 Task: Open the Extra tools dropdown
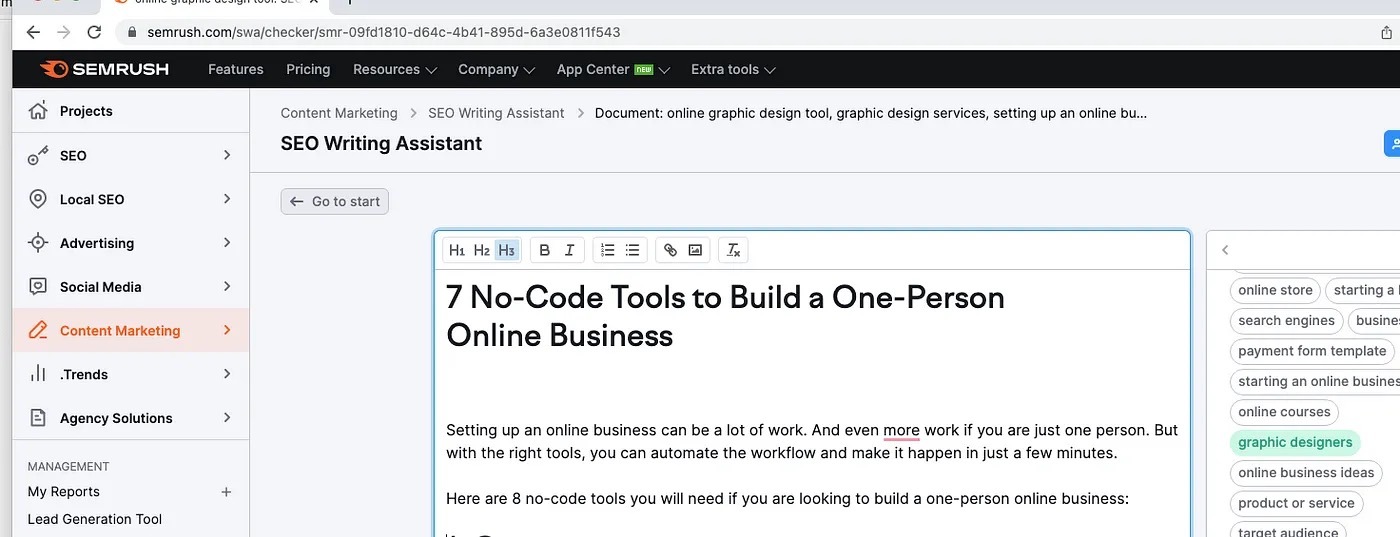coord(733,69)
